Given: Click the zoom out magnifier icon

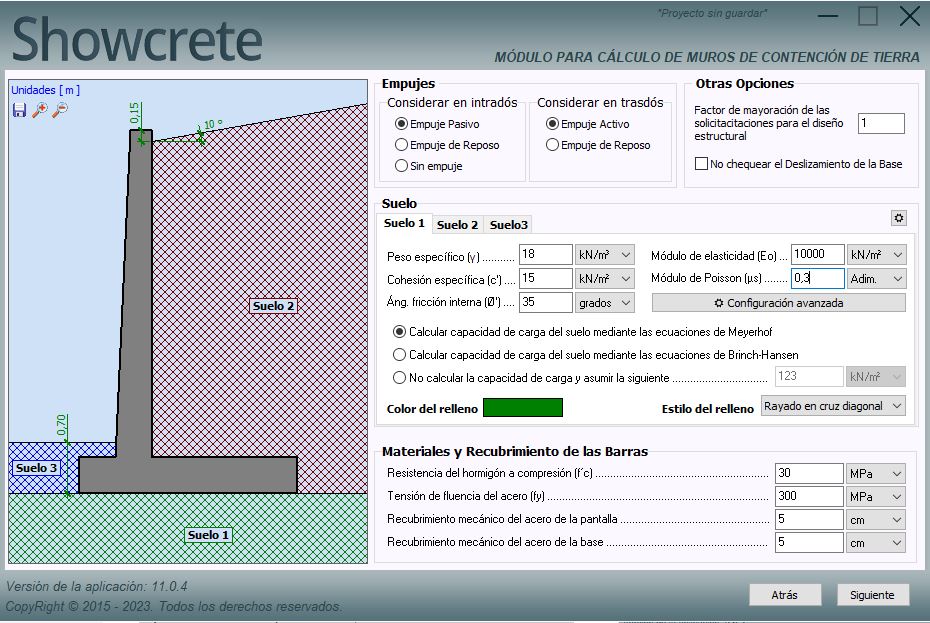Looking at the screenshot, I should point(60,110).
